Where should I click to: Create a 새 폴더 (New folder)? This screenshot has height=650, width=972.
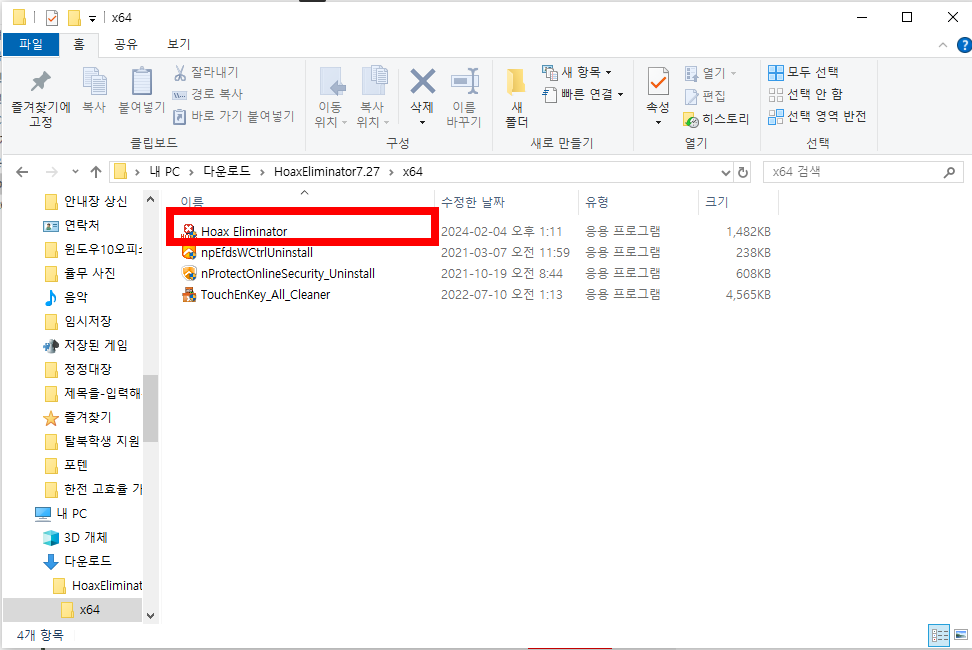pos(516,98)
